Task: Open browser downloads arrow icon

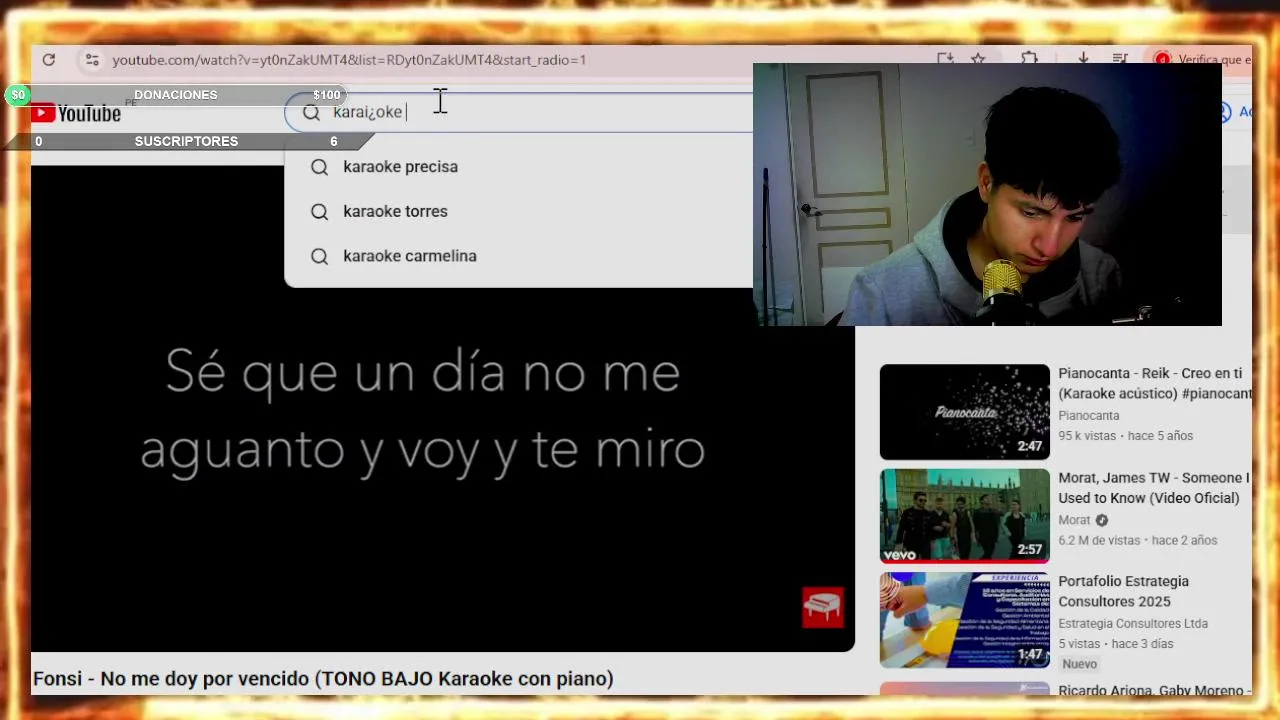Action: coord(1083,59)
